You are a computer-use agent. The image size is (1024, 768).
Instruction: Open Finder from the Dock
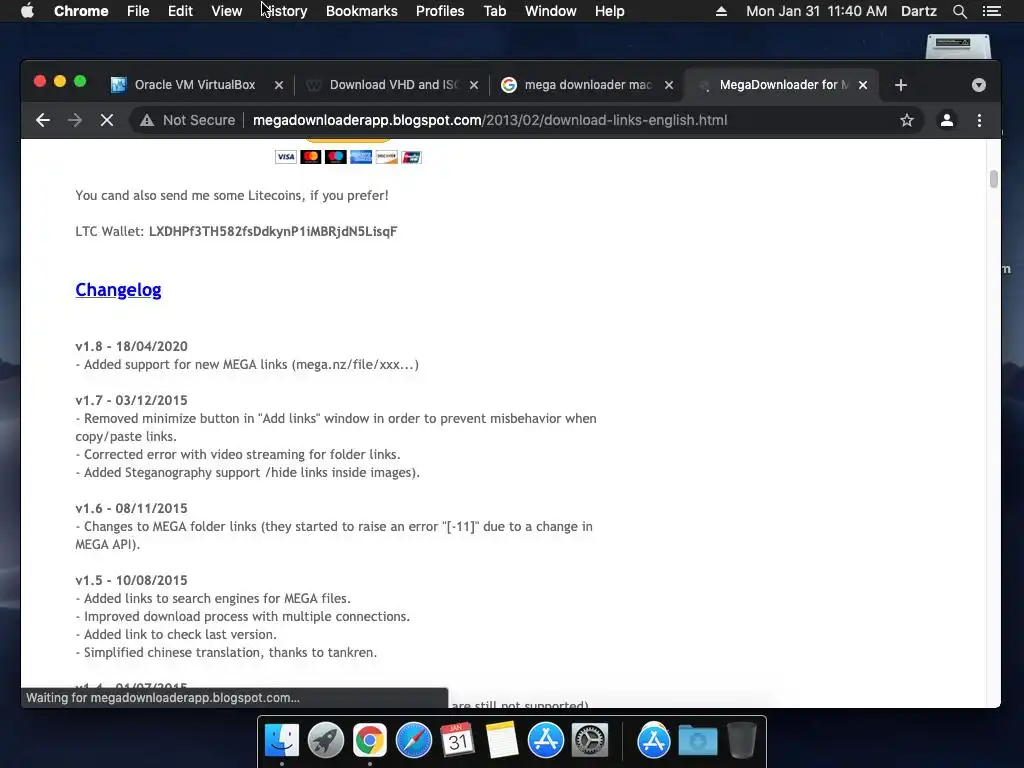pos(281,741)
